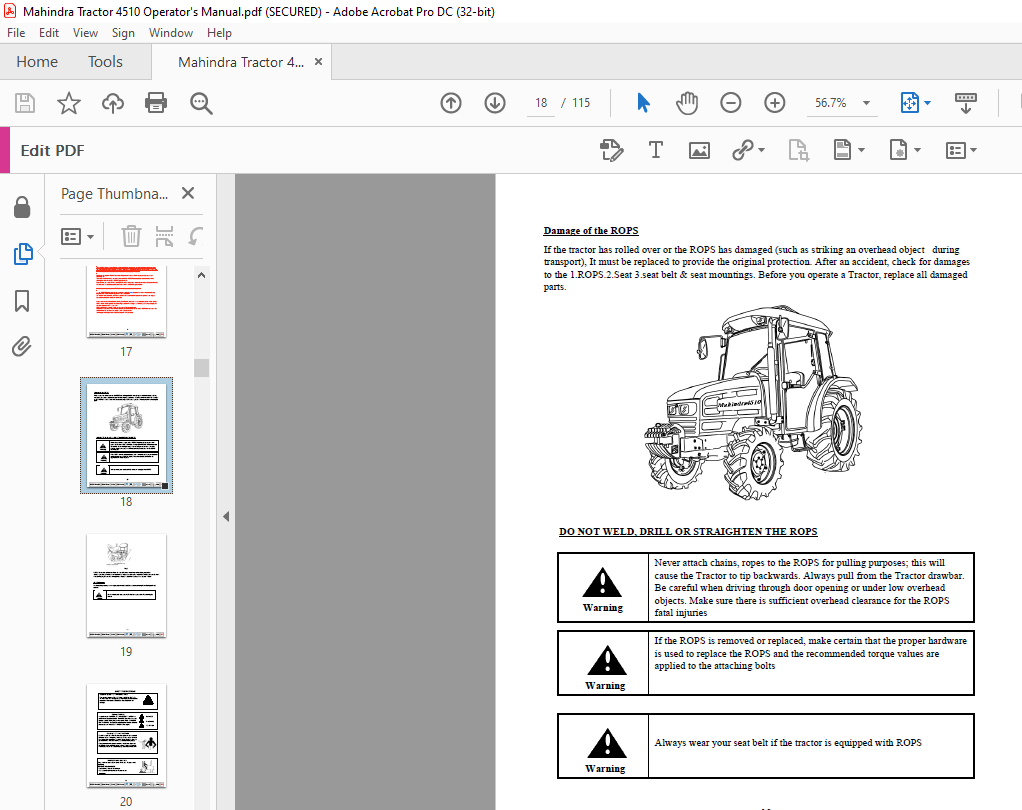The height and width of the screenshot is (810, 1022).
Task: Select the page 18 thumbnail
Action: [126, 435]
